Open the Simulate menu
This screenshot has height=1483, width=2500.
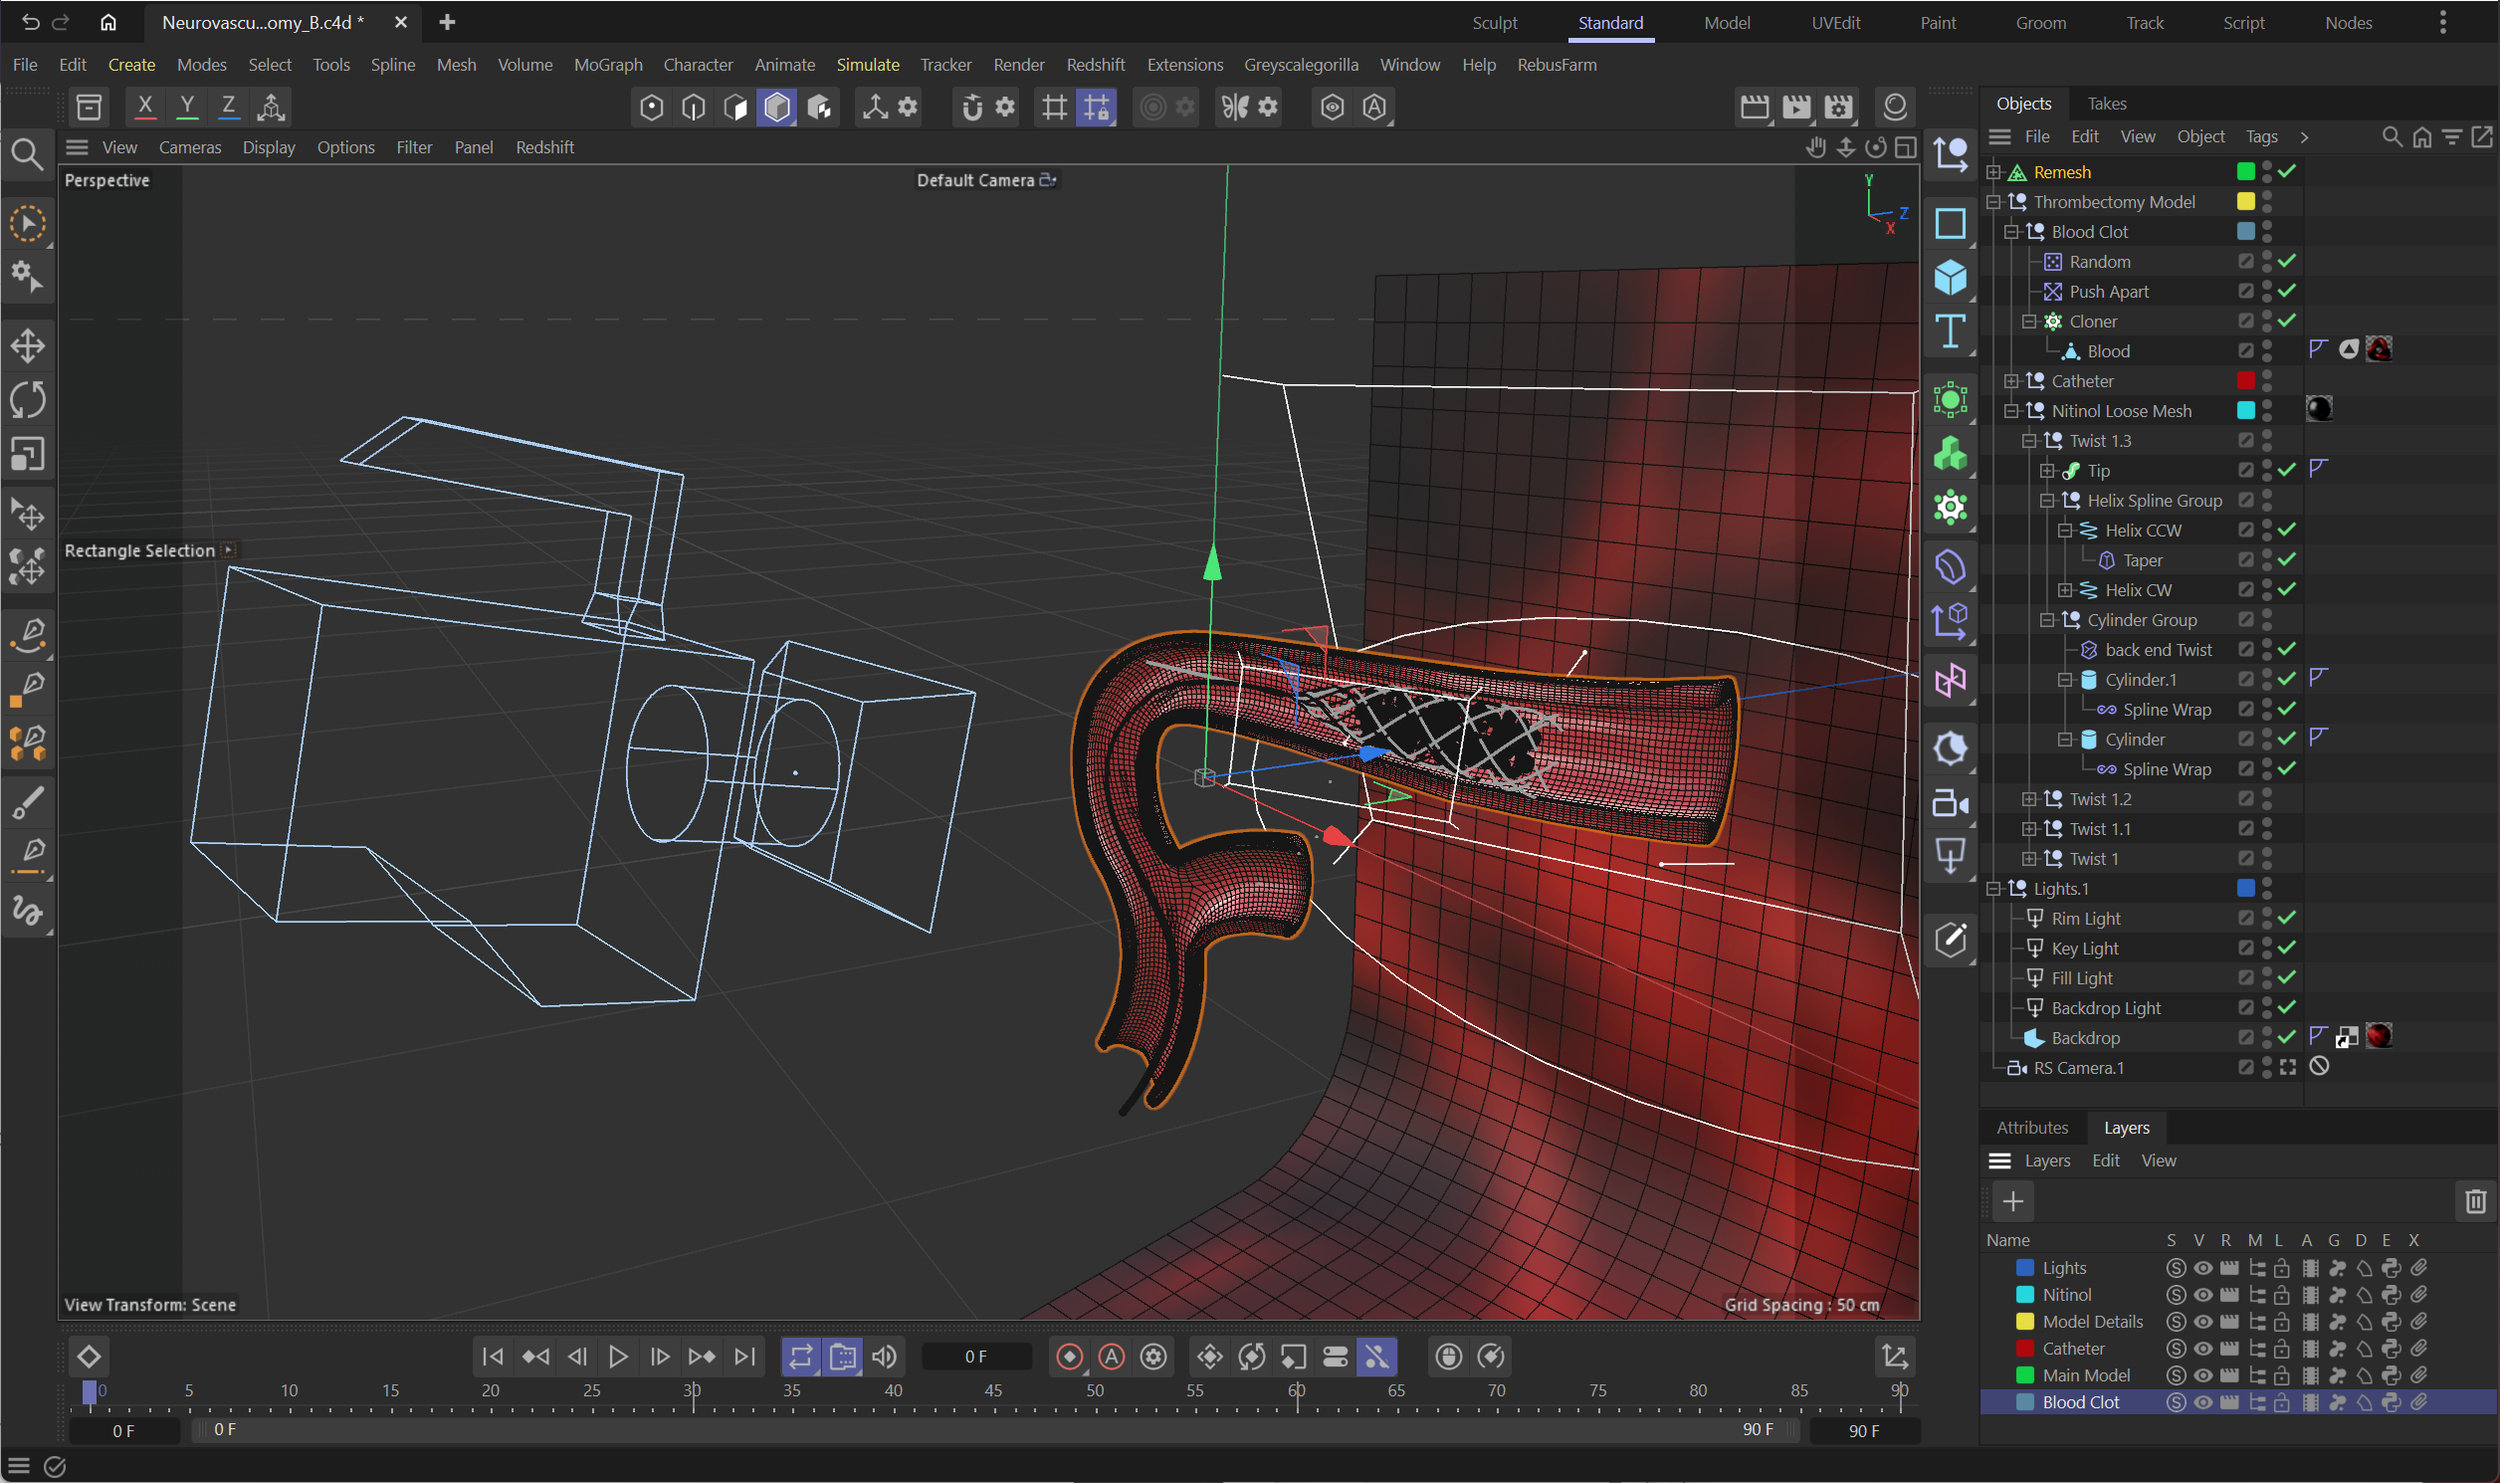(867, 65)
